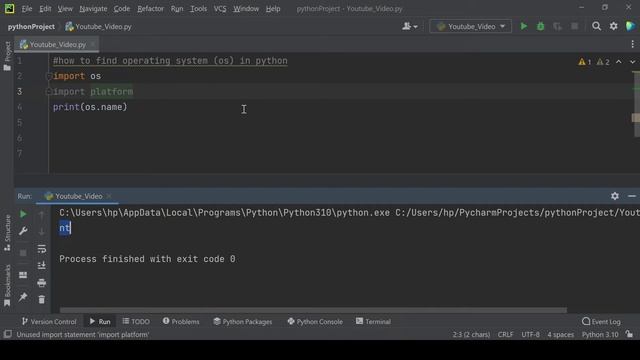The width and height of the screenshot is (640, 360).
Task: Click pythonProject in the breadcrumb
Action: (31, 27)
